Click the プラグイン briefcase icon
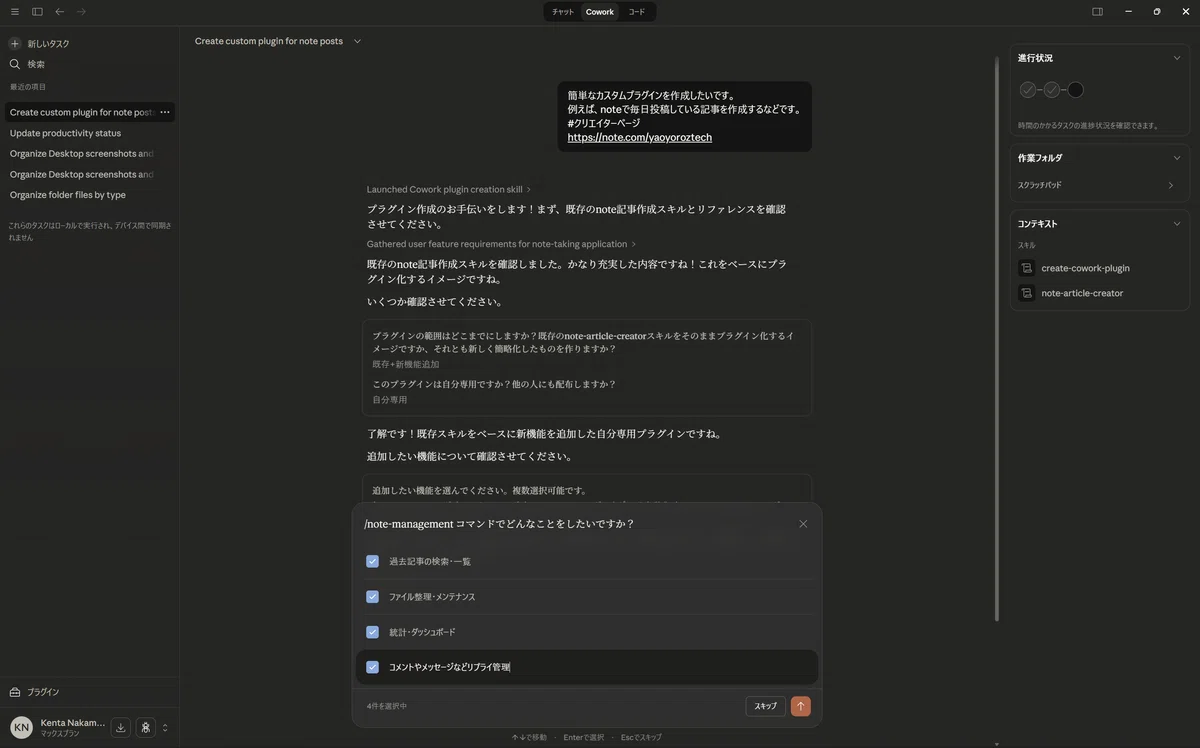Screen dimensions: 1200x748 point(15,692)
